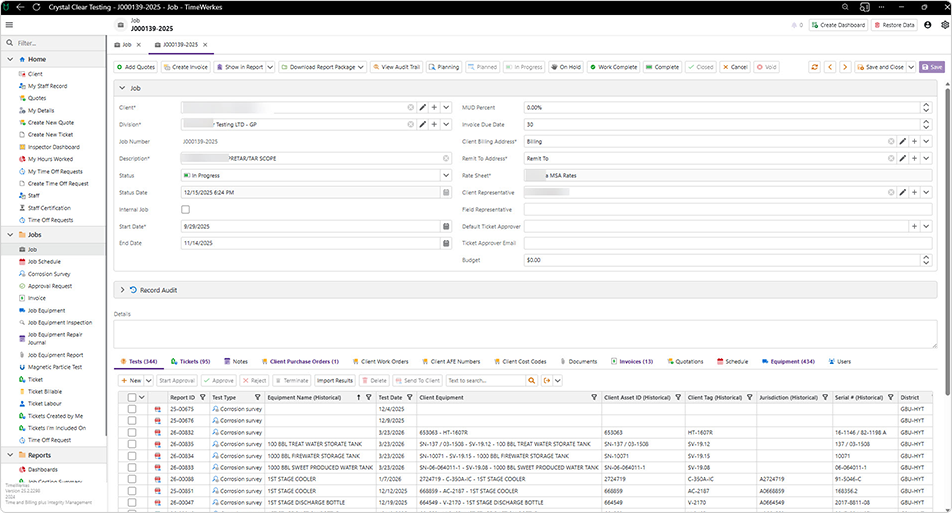952x513 pixels.
Task: Collapse the Jobs tree group
Action: pos(10,234)
